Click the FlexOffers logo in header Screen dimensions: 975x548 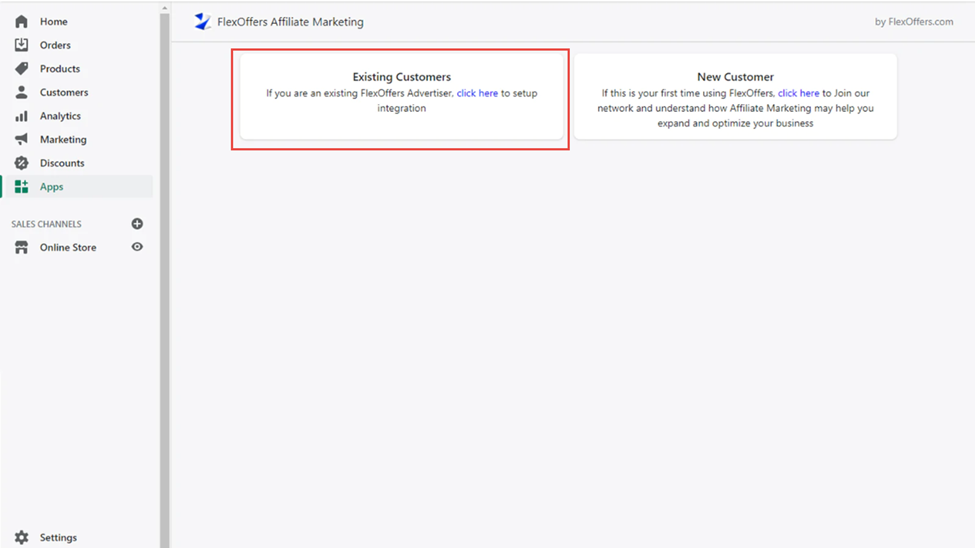202,21
